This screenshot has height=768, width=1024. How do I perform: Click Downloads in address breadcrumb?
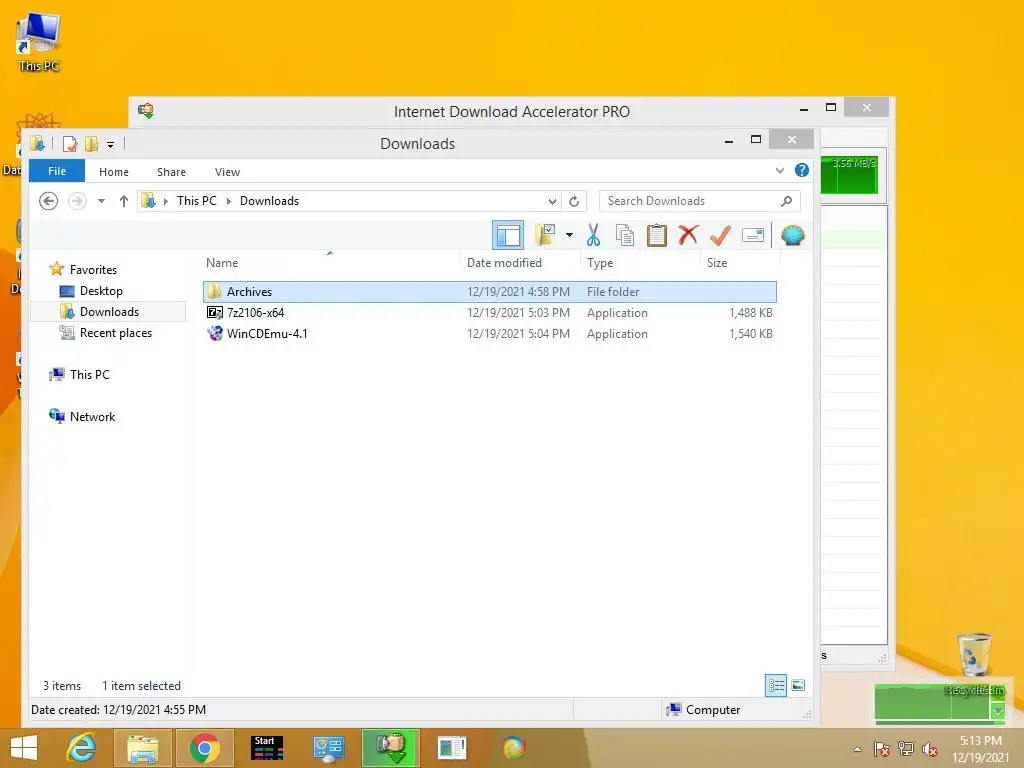point(269,201)
